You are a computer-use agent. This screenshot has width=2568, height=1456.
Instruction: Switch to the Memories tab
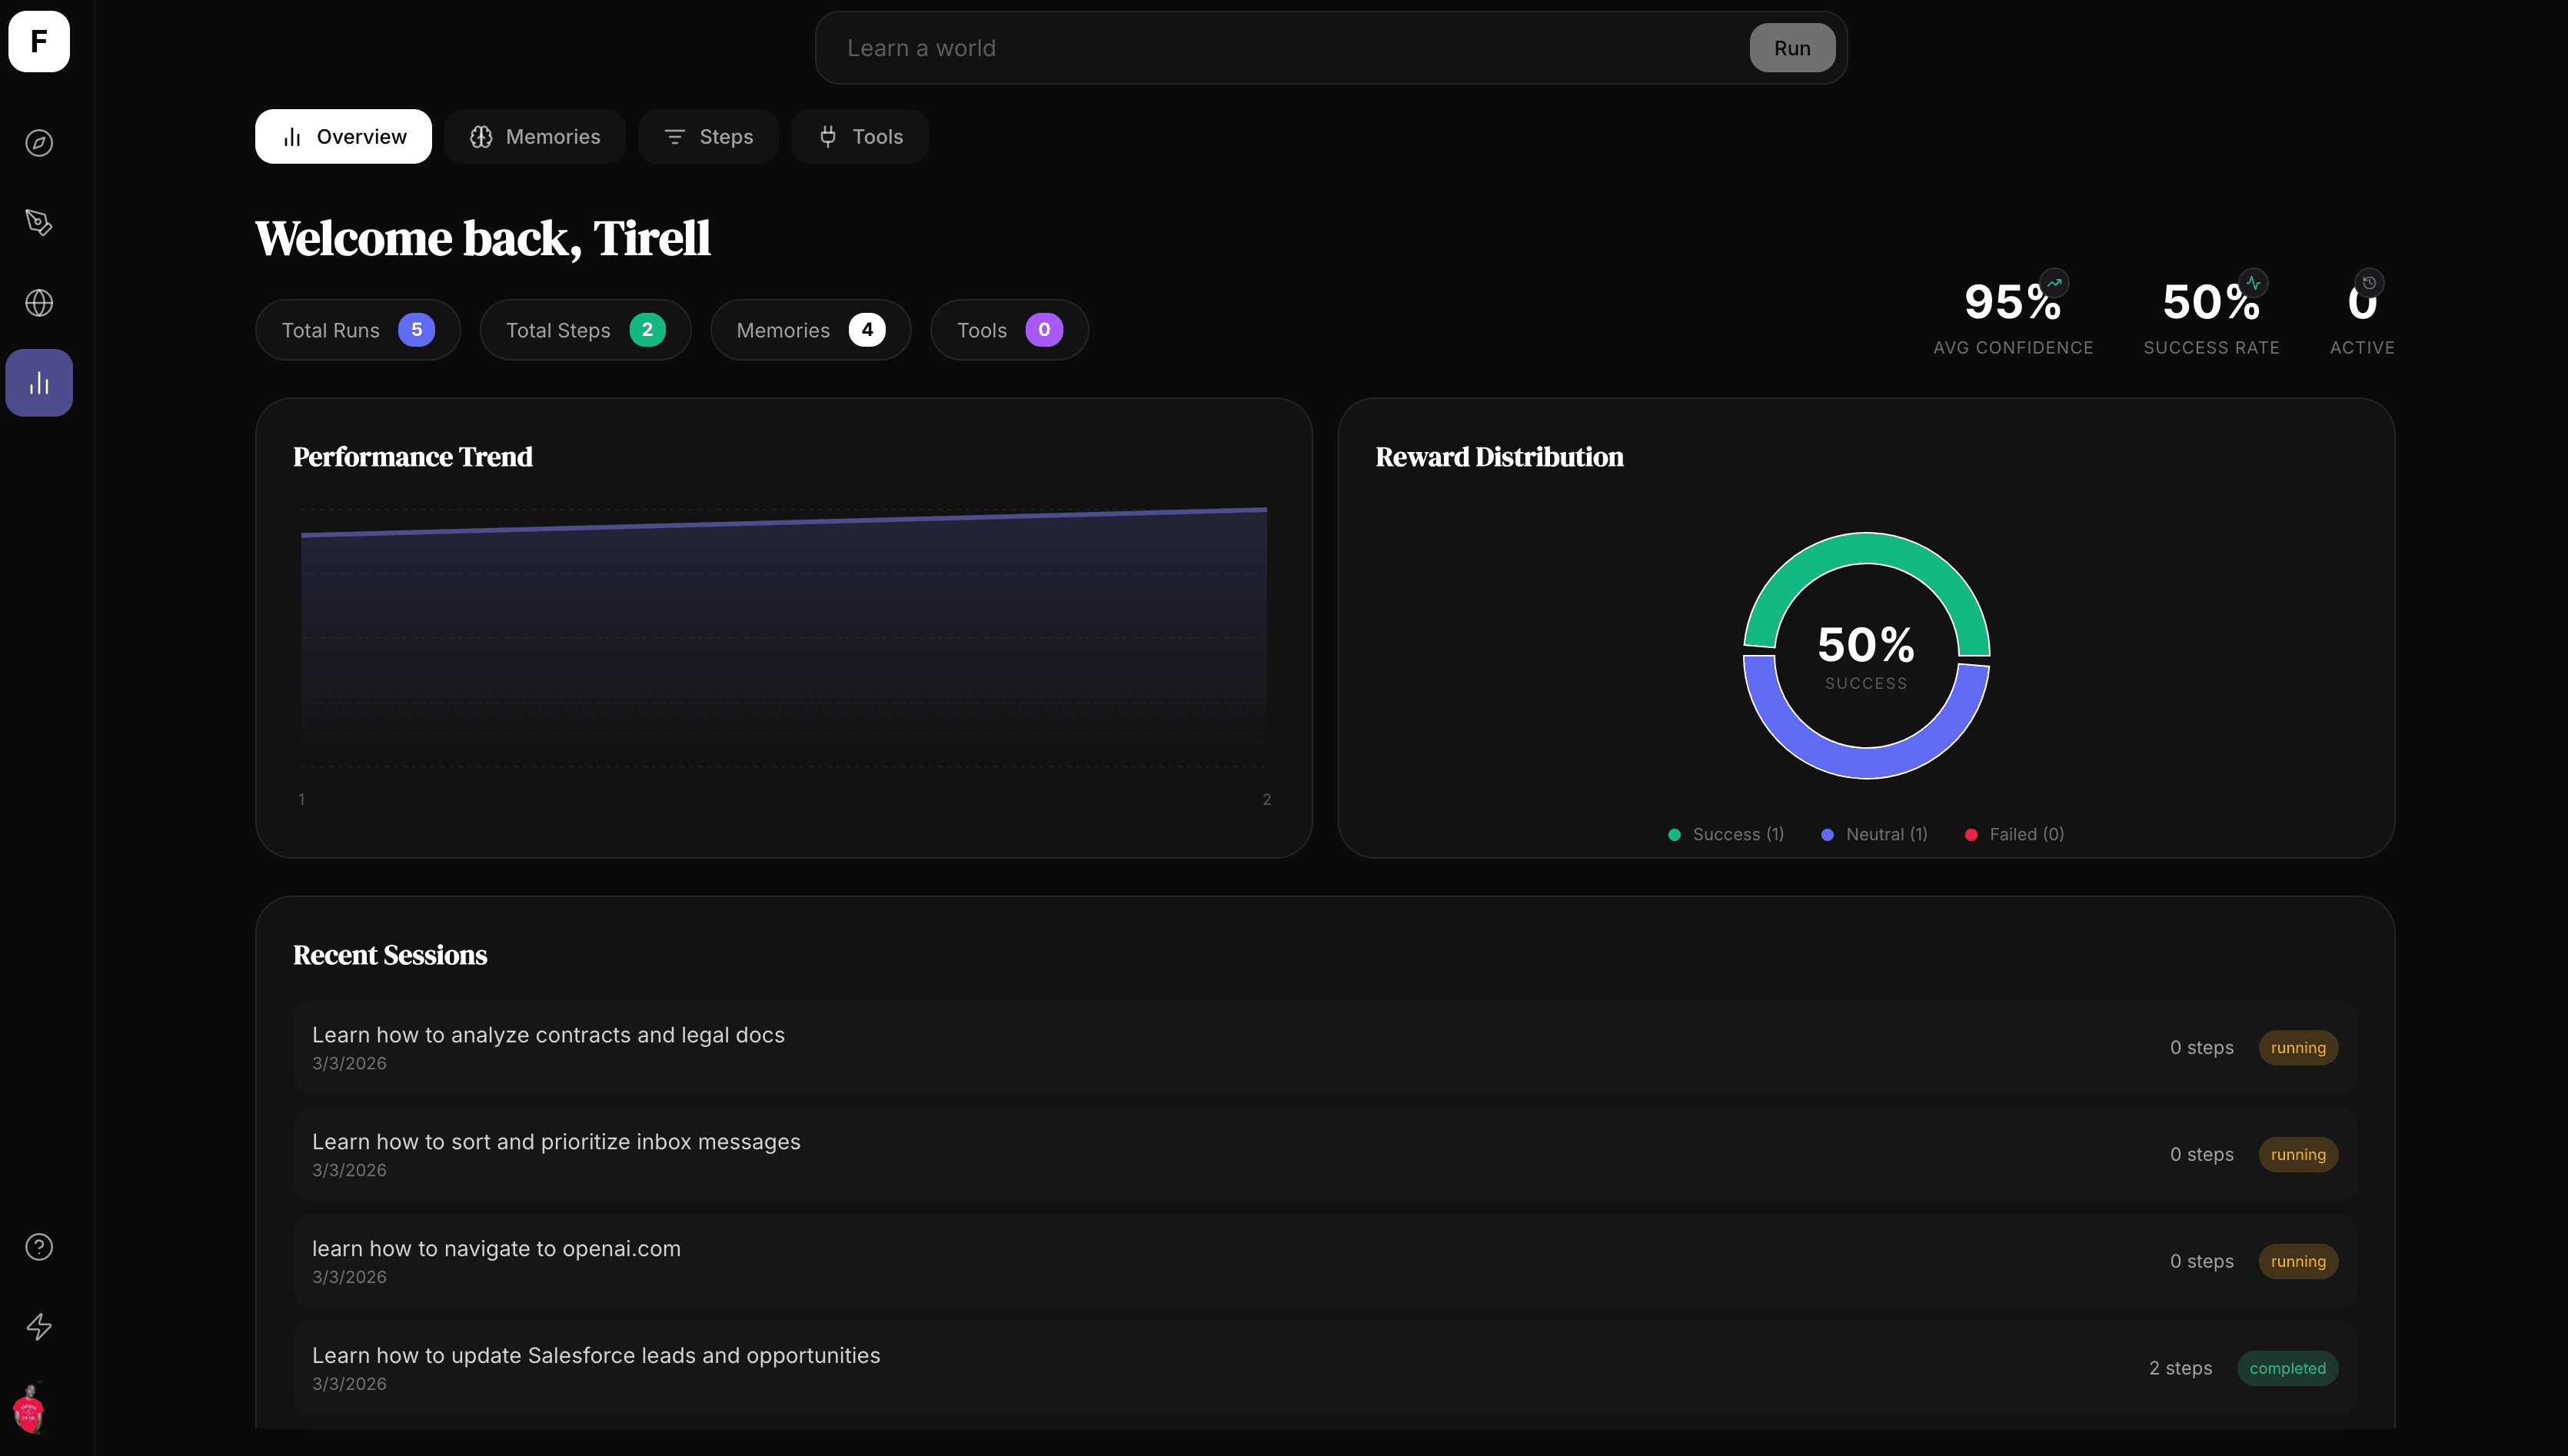pos(535,137)
